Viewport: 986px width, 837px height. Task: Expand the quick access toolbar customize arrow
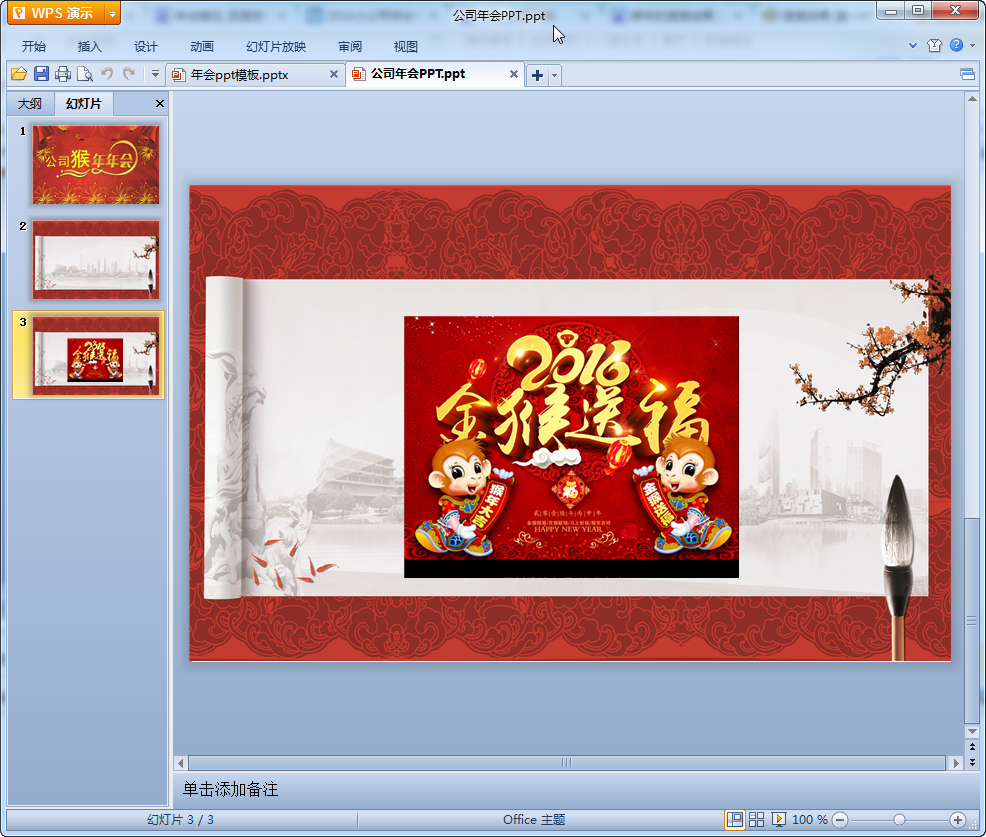(x=155, y=74)
